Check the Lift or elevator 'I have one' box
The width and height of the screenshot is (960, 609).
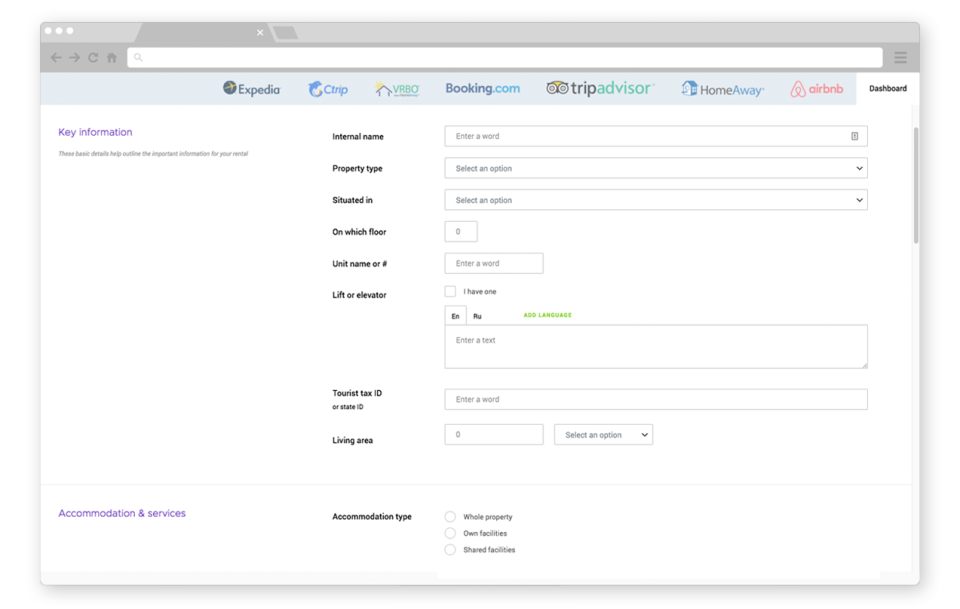coord(450,291)
